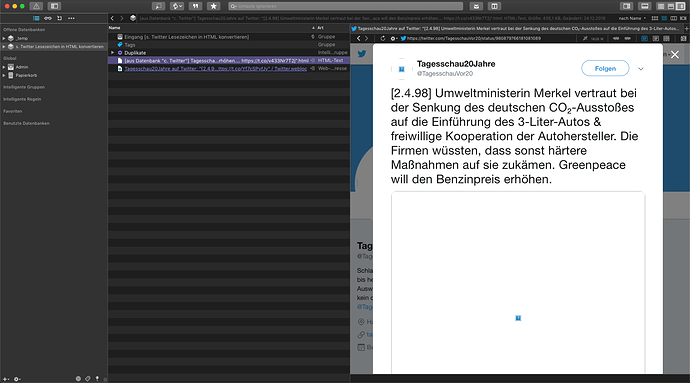690x383 pixels.
Task: Open the add (+) menu at sidebar bottom
Action: point(6,379)
